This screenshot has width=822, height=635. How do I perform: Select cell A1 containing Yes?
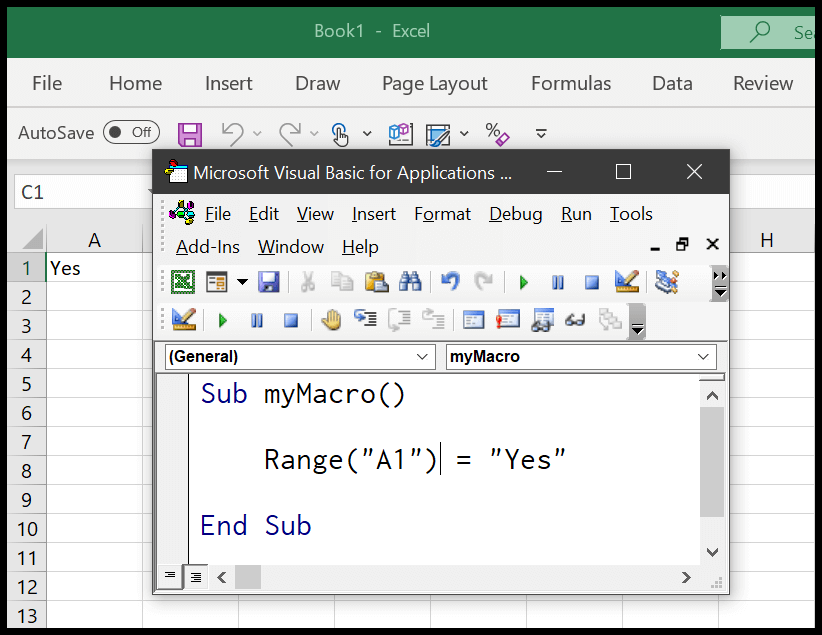94,268
